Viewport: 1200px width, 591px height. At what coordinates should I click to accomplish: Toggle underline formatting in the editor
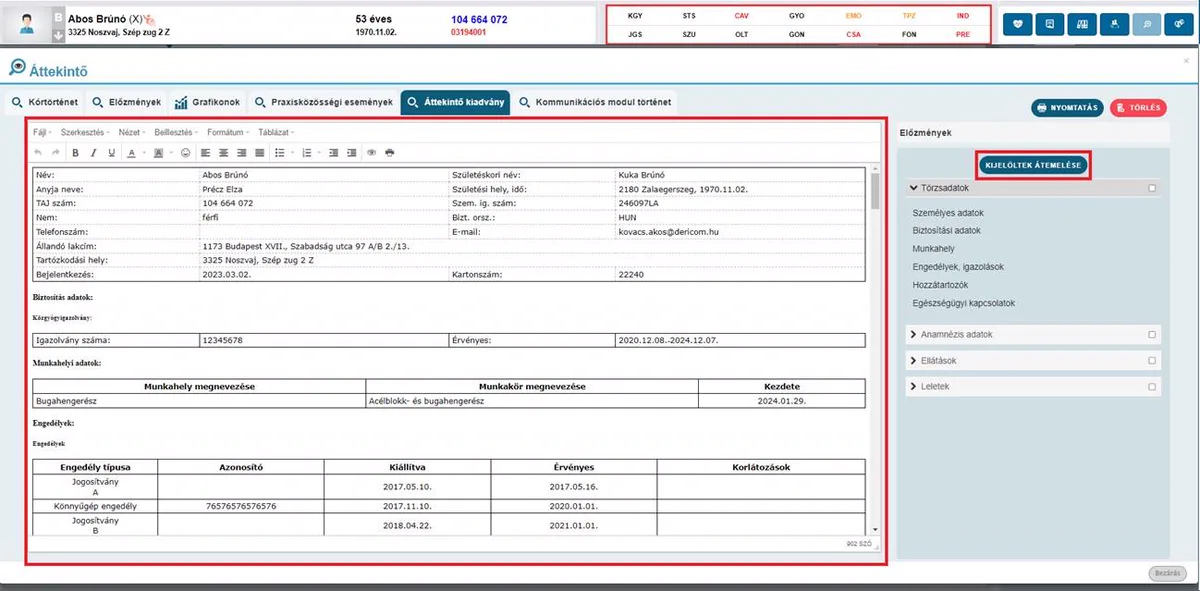coord(111,153)
